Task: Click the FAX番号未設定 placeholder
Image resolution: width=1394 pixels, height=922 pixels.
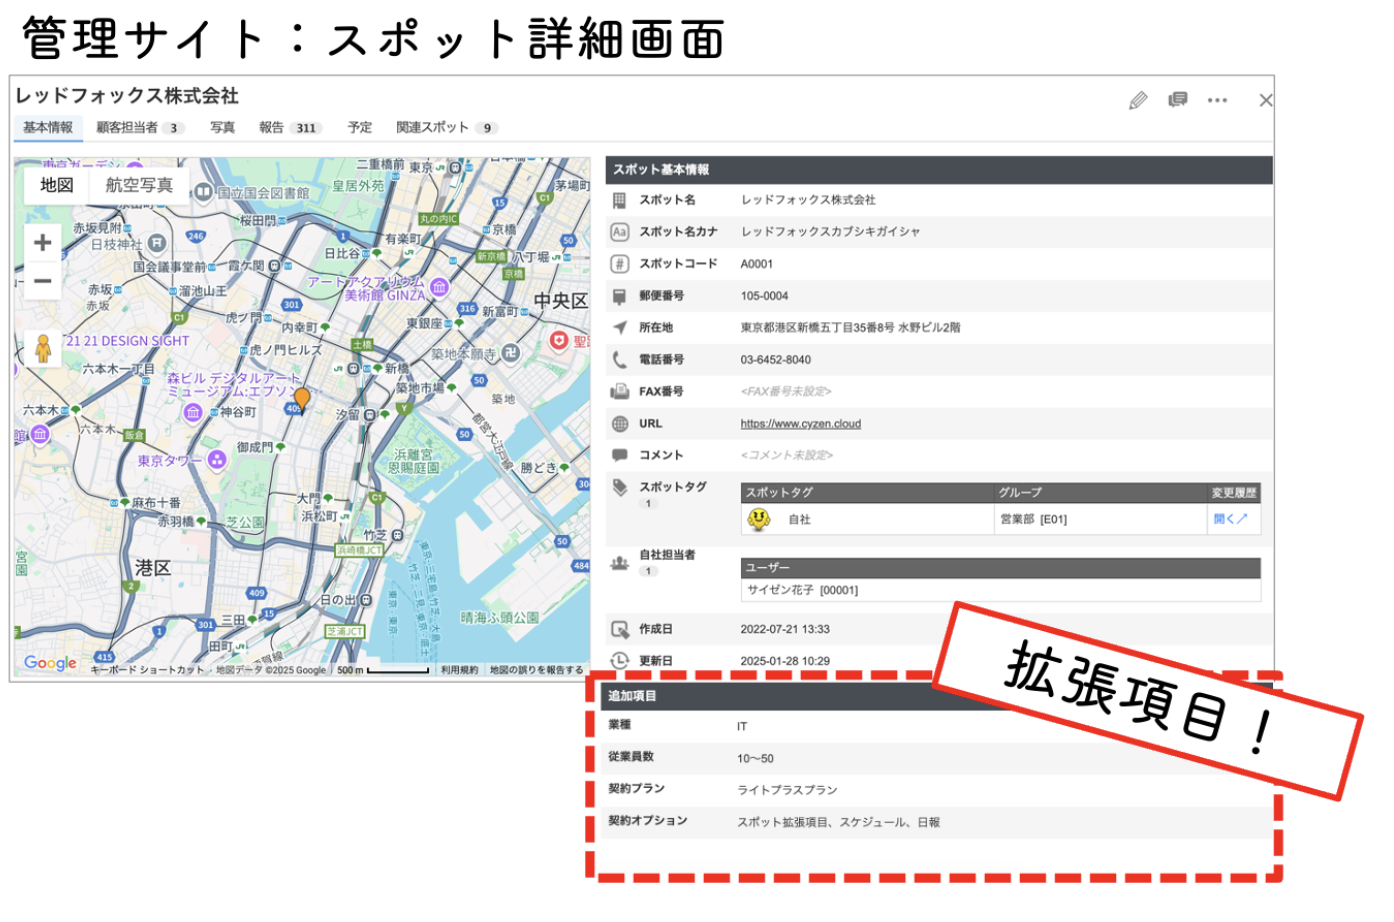Action: click(786, 392)
